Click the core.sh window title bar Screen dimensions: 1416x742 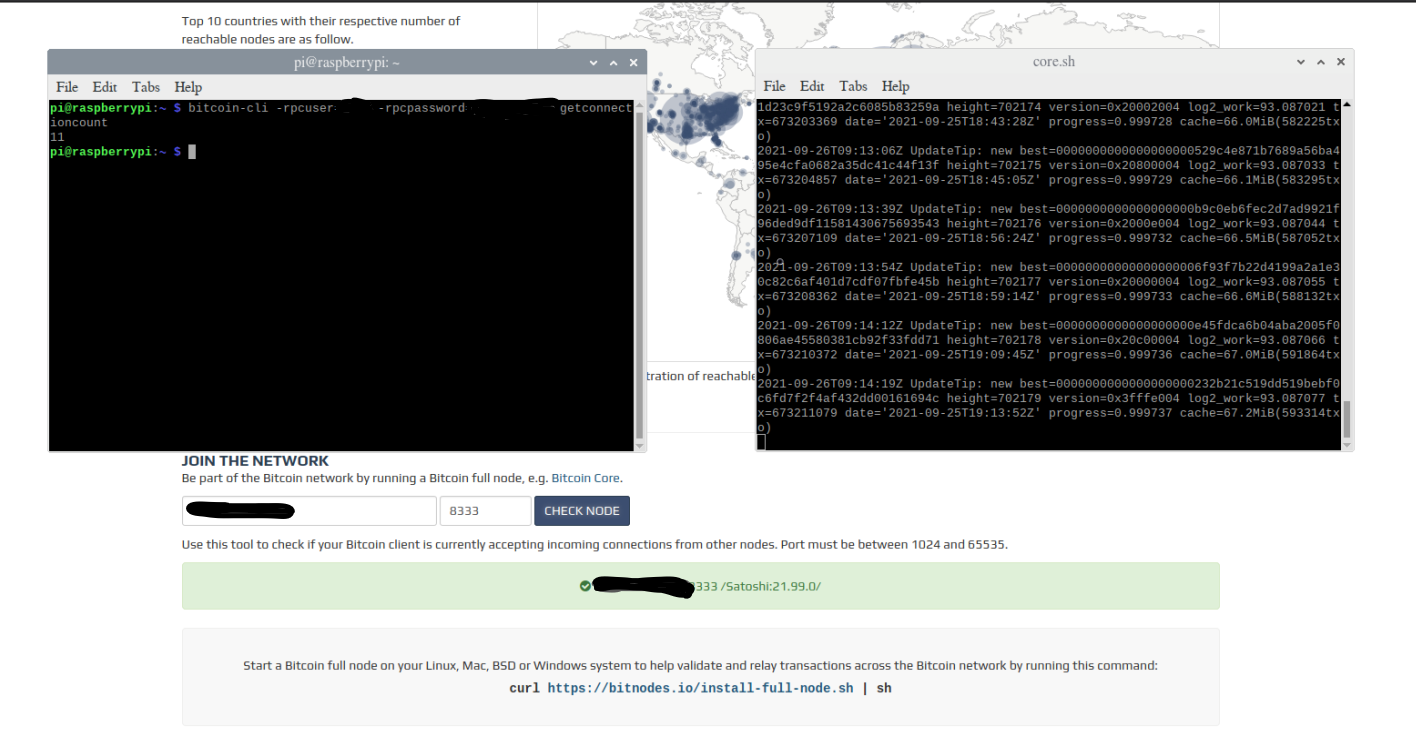point(1054,62)
